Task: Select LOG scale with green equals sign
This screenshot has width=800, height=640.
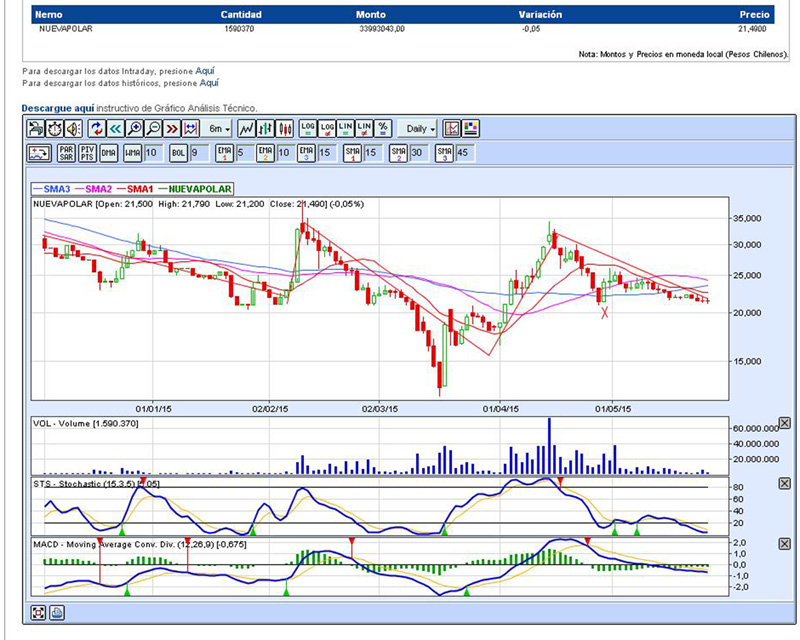Action: (x=308, y=129)
